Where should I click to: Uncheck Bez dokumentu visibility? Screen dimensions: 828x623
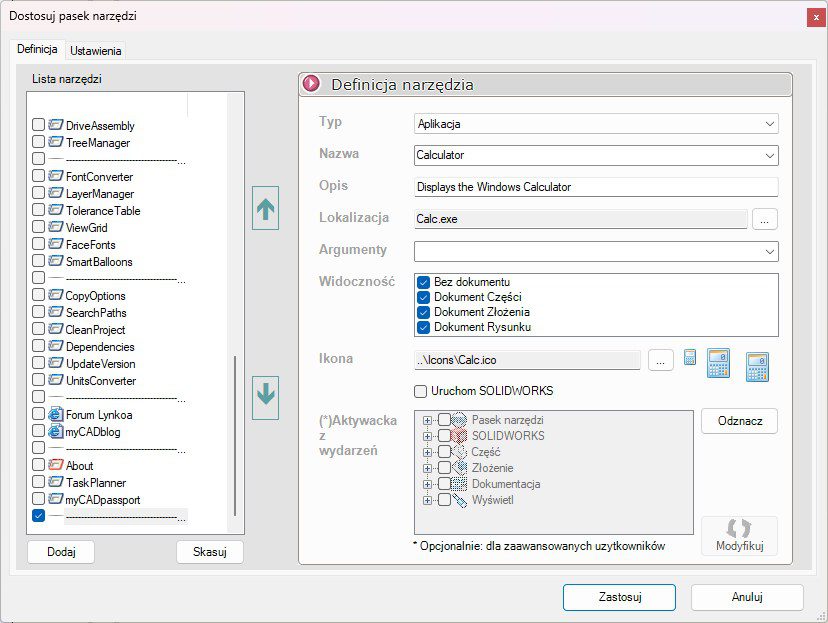point(423,282)
